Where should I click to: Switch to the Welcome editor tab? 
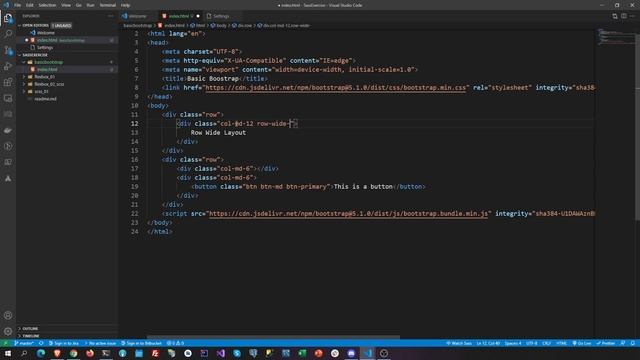pyautogui.click(x=137, y=16)
